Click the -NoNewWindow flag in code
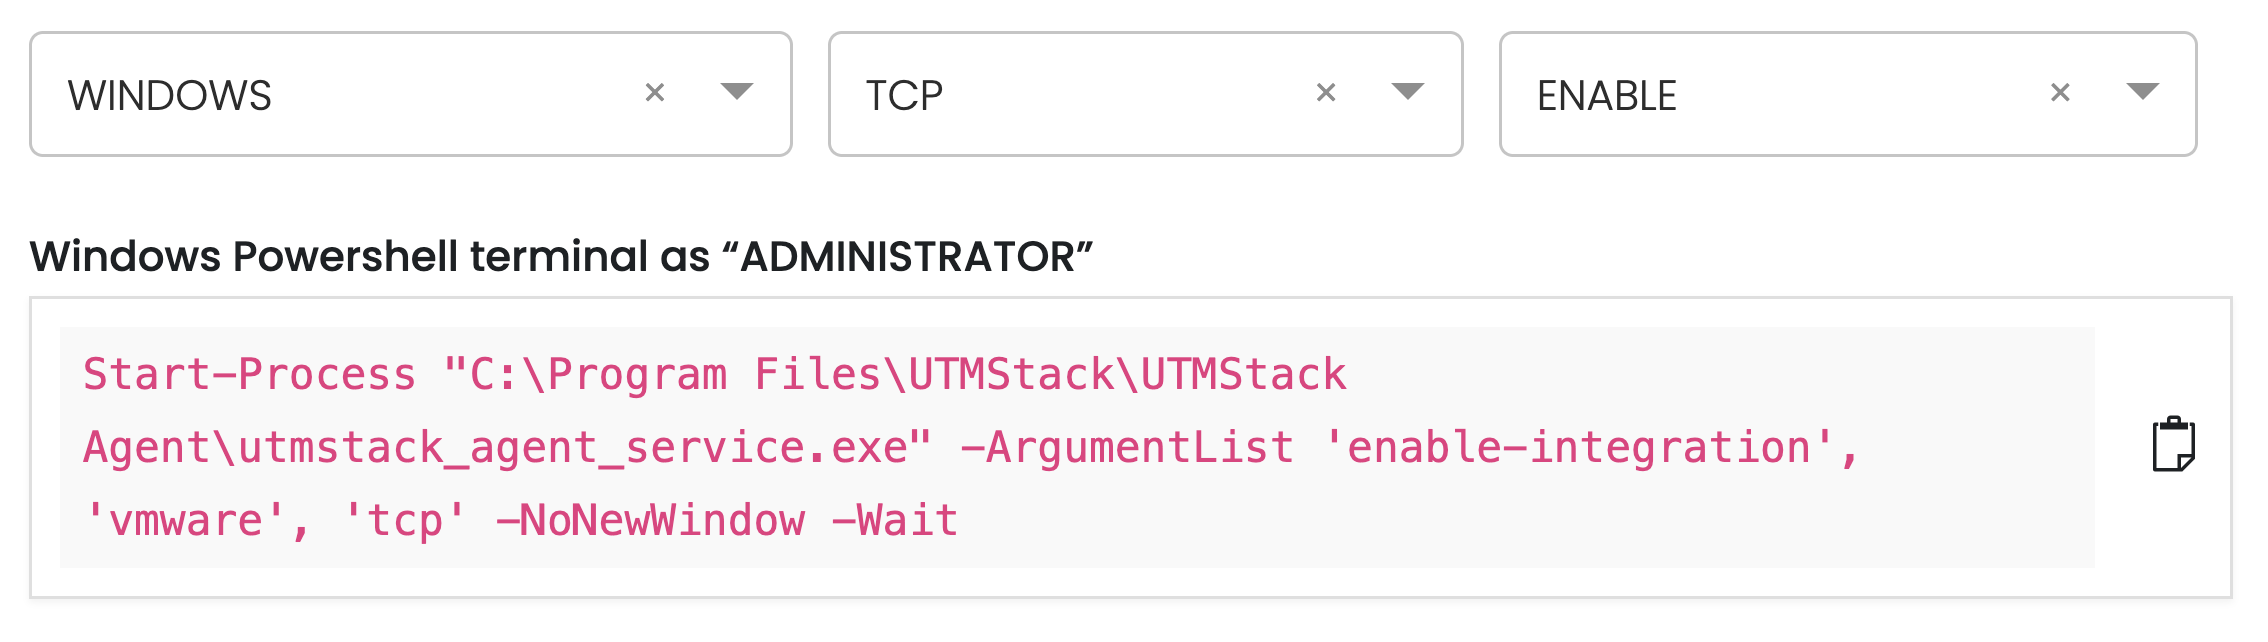The image size is (2268, 642). pos(650,521)
